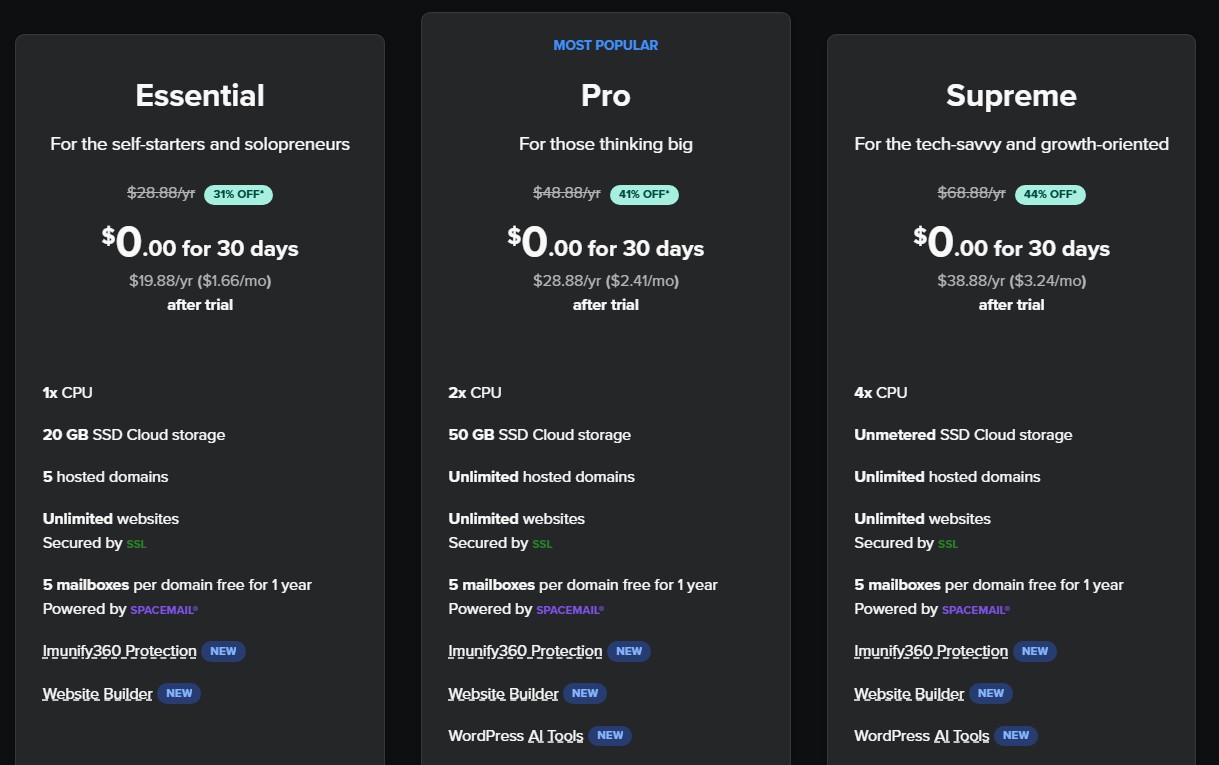Click the 41% OFF badge on Pro plan
Viewport: 1219px width, 765px height.
click(644, 194)
